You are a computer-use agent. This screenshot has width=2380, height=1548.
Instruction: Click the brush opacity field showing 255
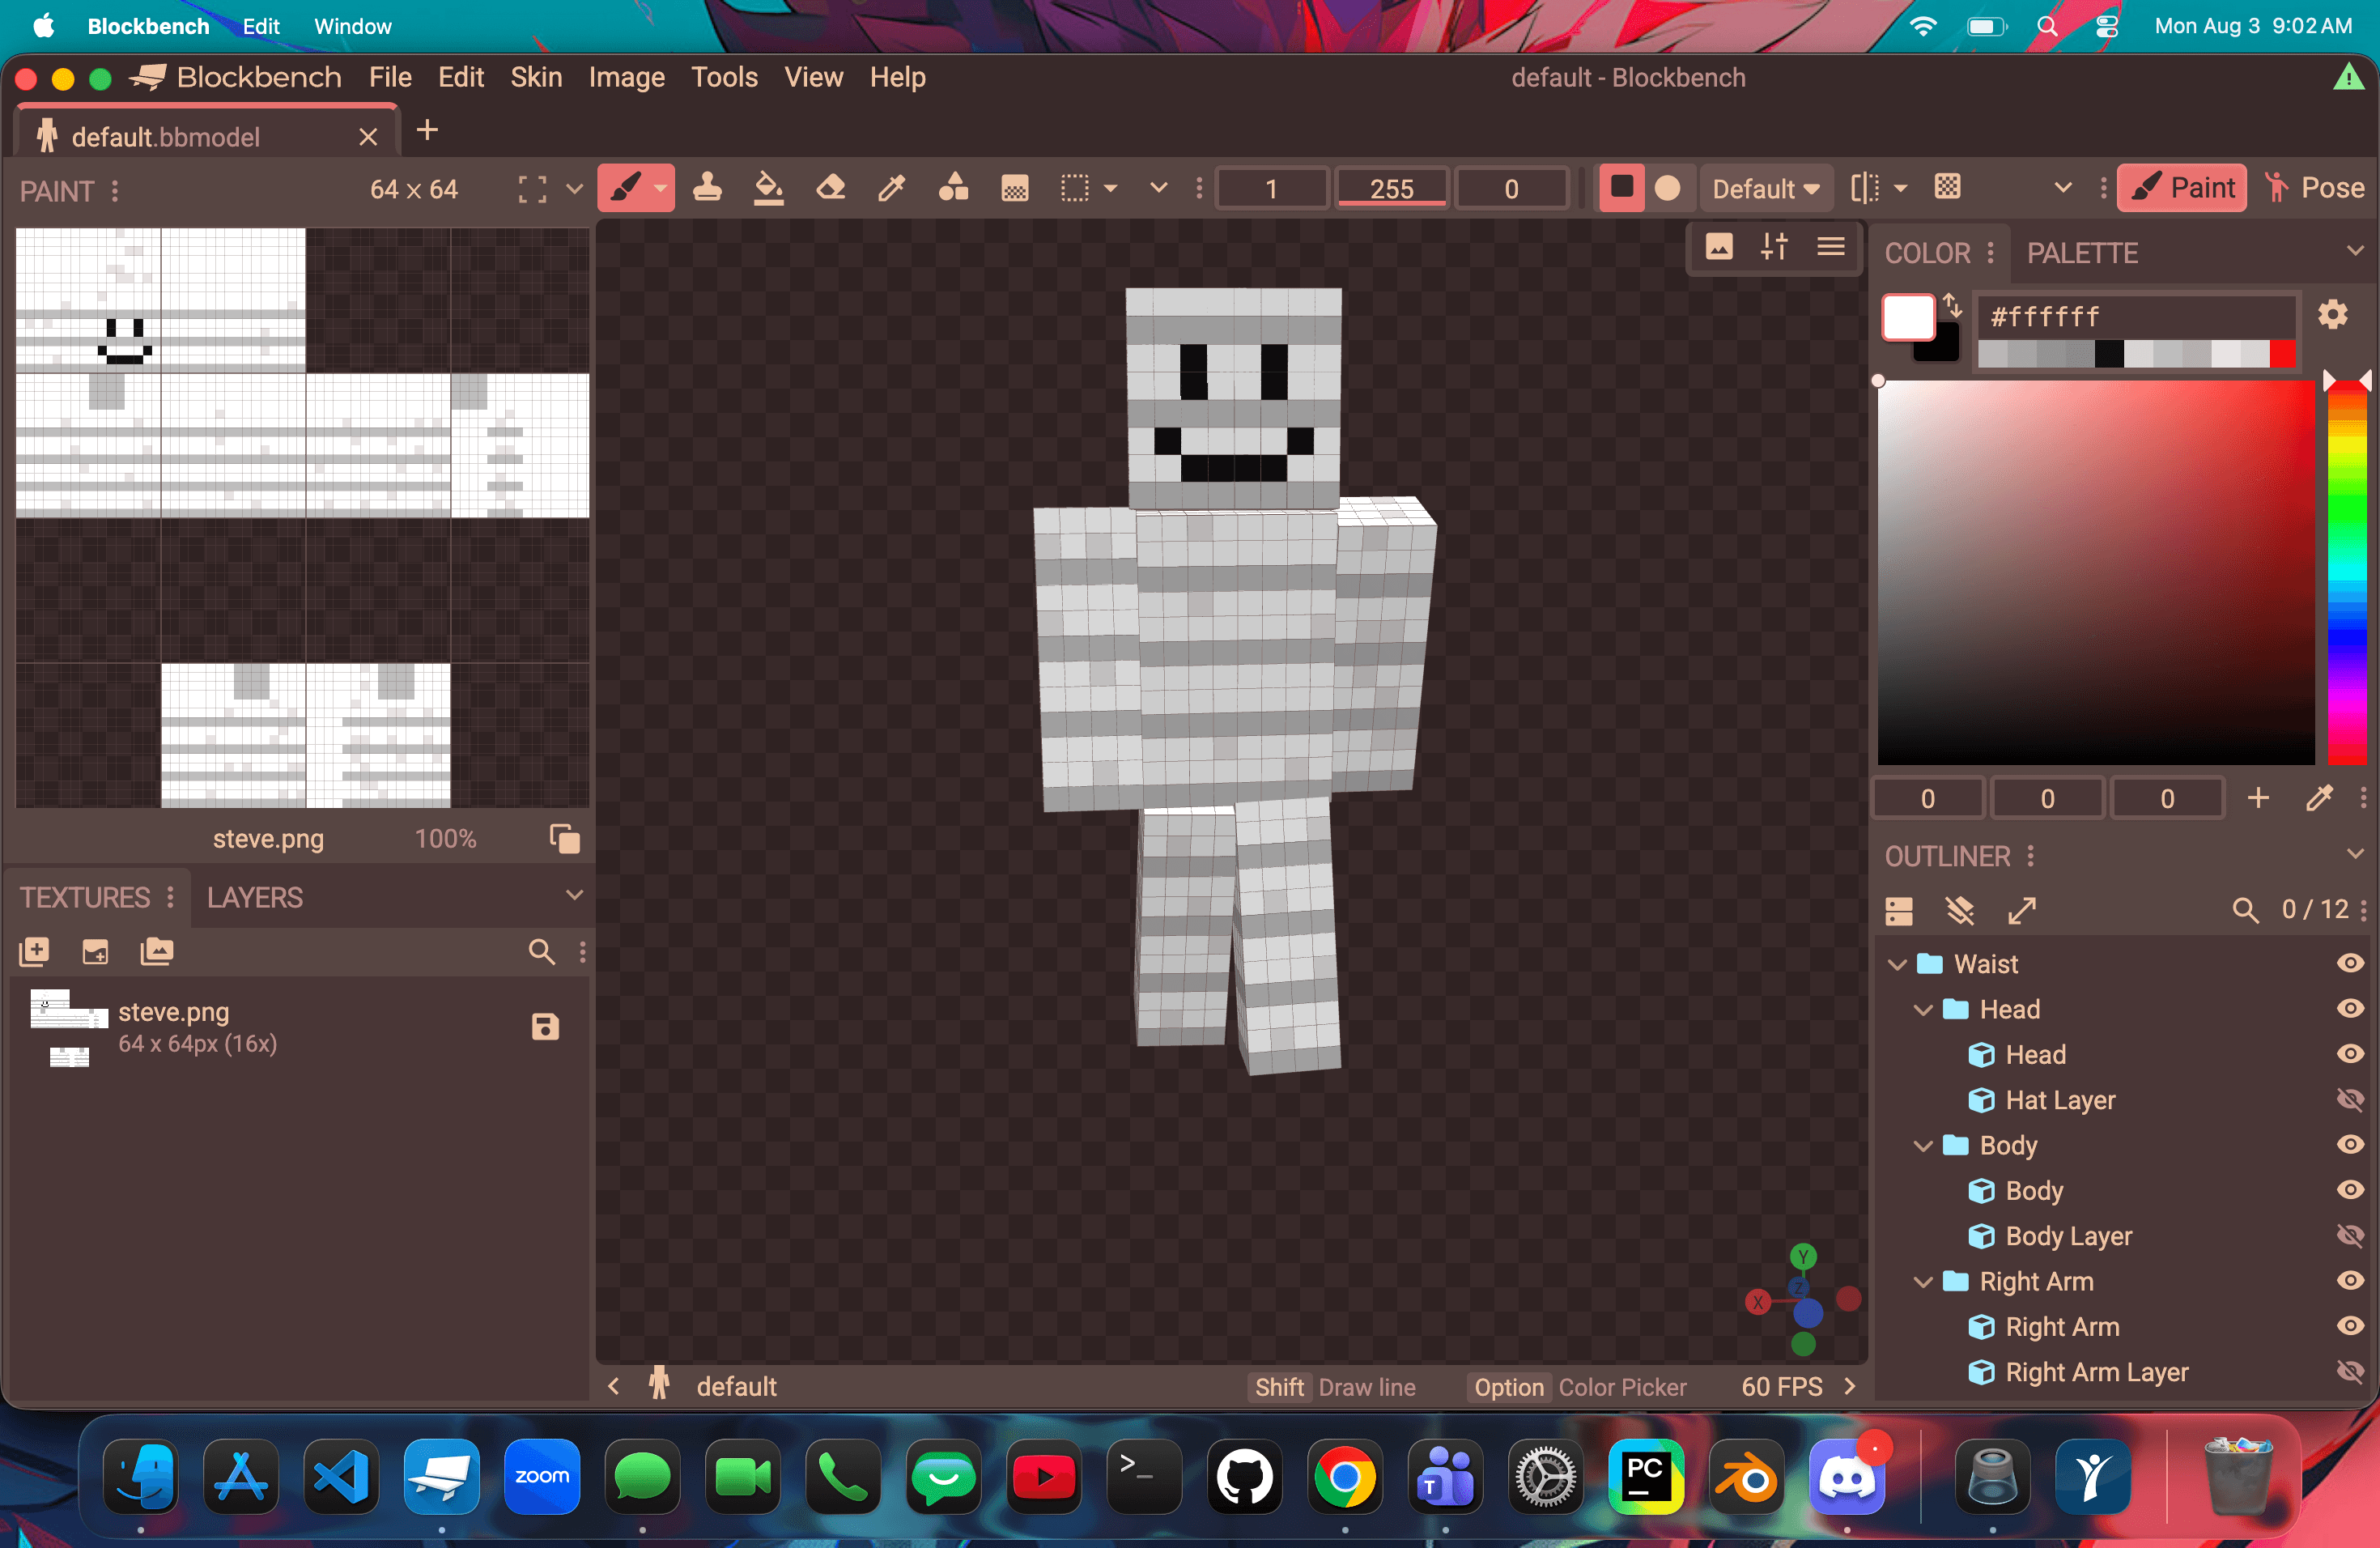coord(1391,188)
